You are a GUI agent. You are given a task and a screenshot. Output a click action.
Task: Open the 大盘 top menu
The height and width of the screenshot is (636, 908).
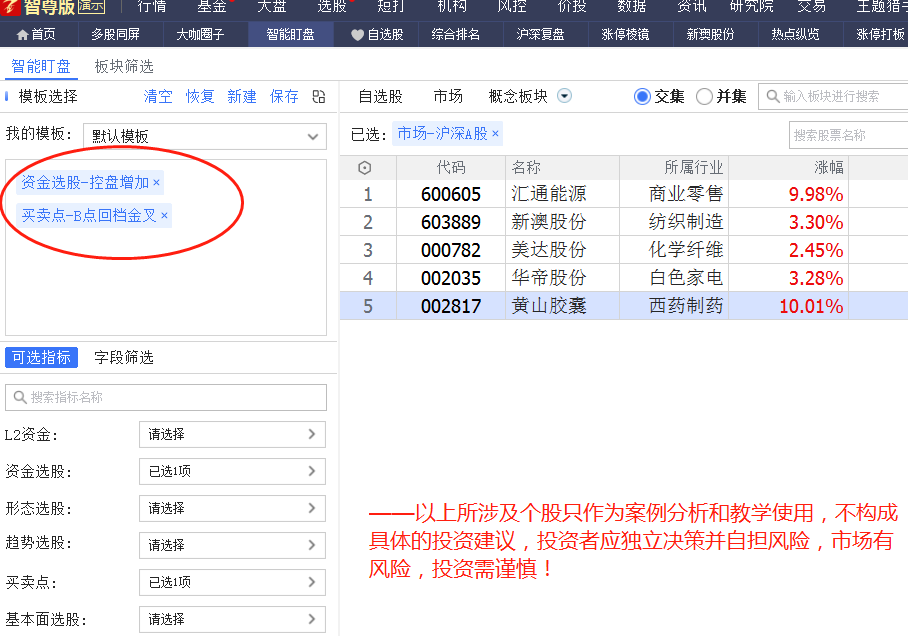[272, 6]
